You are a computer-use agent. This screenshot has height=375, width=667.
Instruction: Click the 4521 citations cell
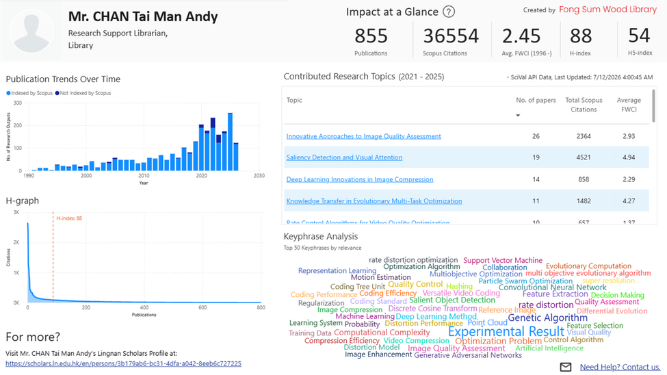pos(584,157)
